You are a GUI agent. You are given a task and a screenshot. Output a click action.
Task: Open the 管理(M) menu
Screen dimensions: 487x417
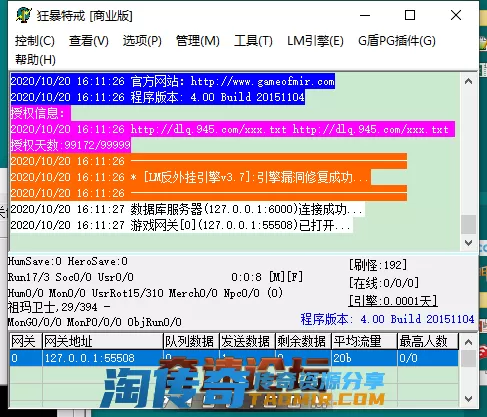[x=198, y=41]
